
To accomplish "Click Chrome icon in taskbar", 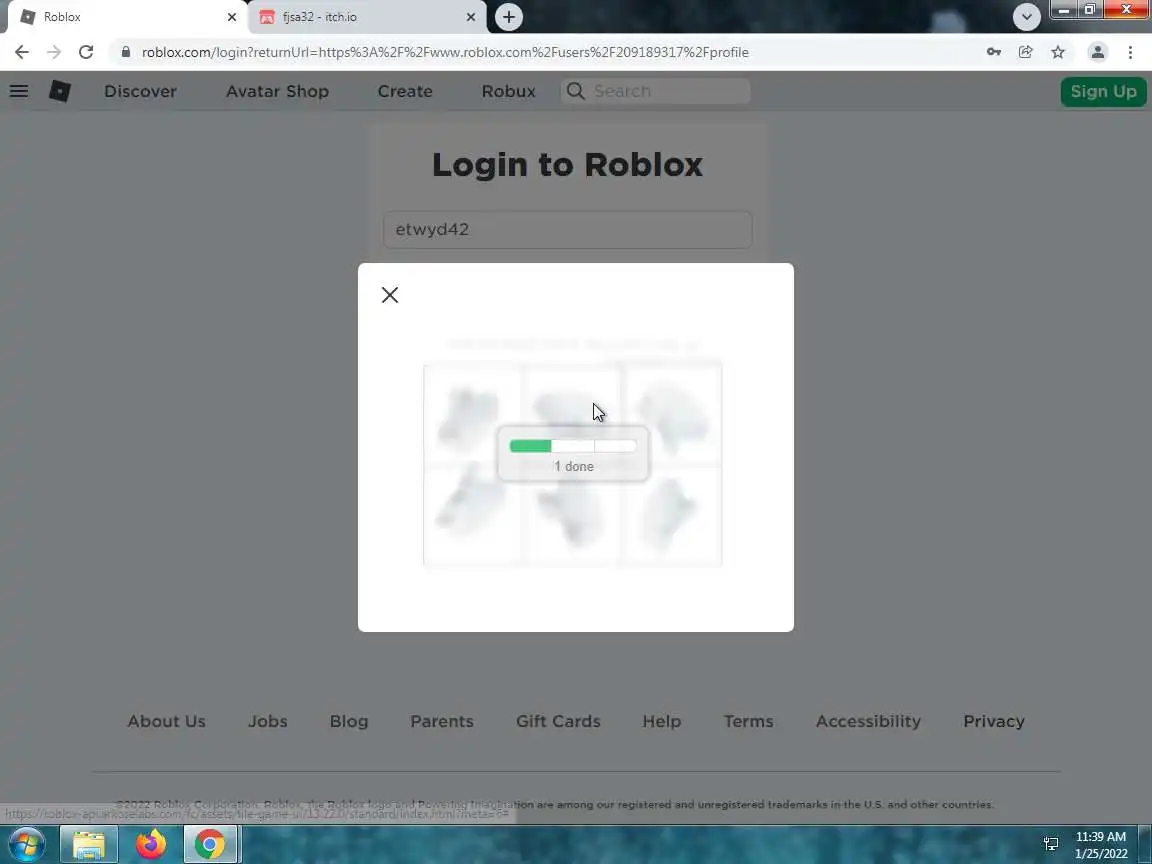I will pyautogui.click(x=210, y=844).
